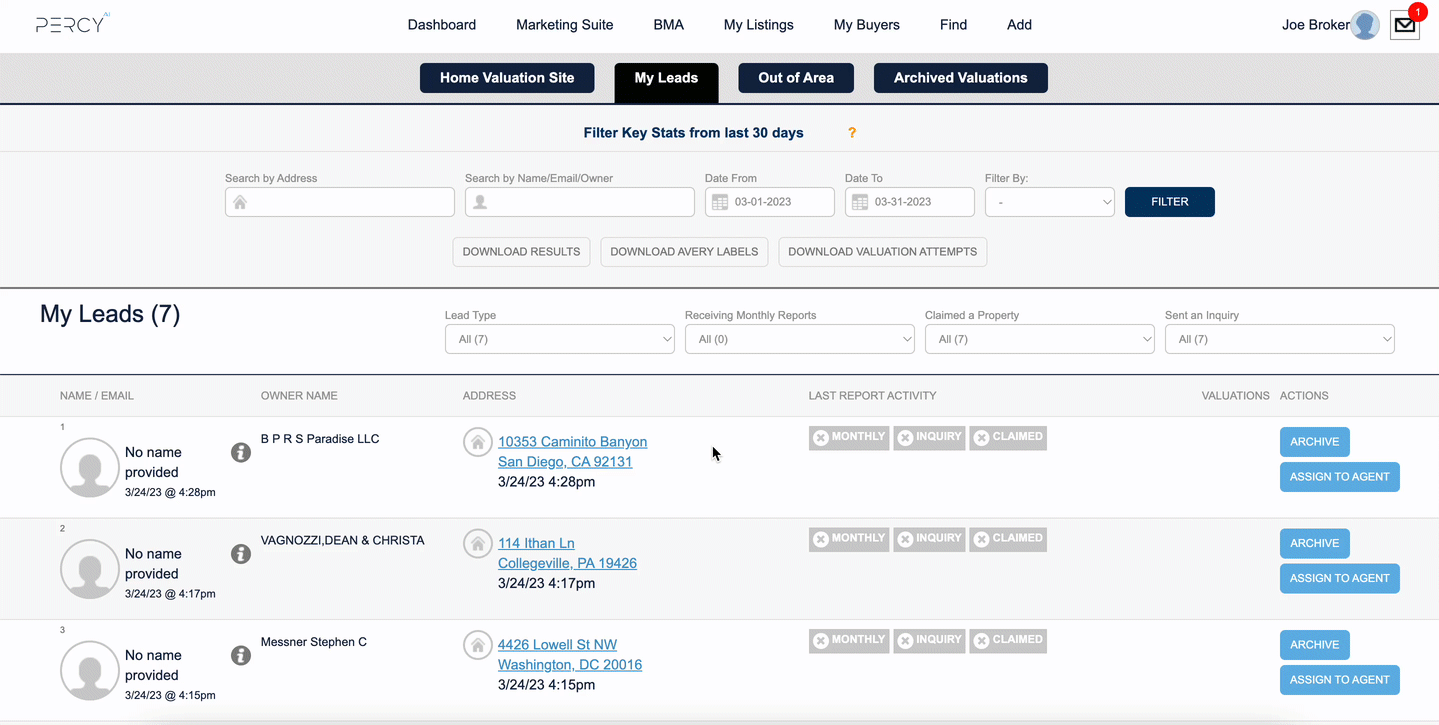Click info icon for VAGNOZZI,DEAN & CHRISTA
The height and width of the screenshot is (725, 1439).
point(241,554)
